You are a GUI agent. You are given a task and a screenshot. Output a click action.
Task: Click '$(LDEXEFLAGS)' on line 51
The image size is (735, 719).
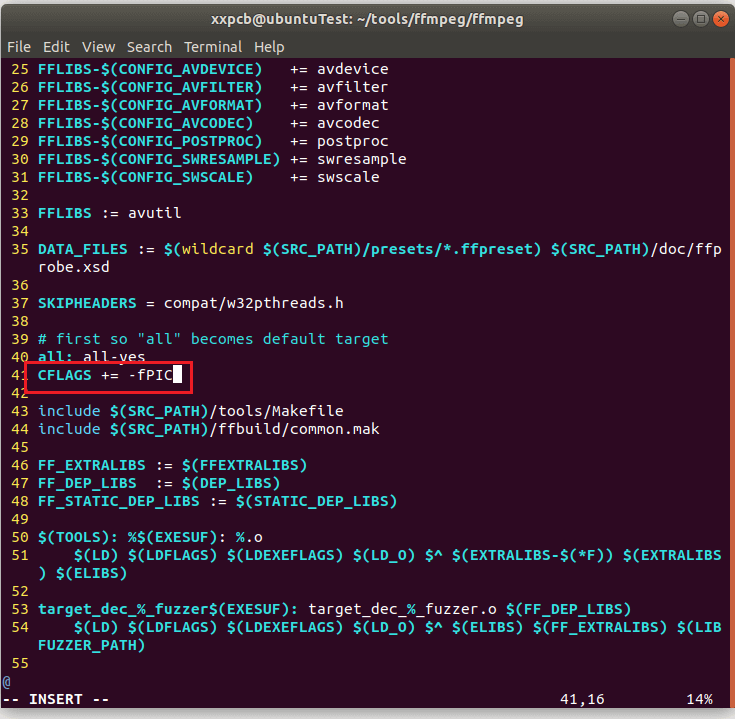point(285,555)
